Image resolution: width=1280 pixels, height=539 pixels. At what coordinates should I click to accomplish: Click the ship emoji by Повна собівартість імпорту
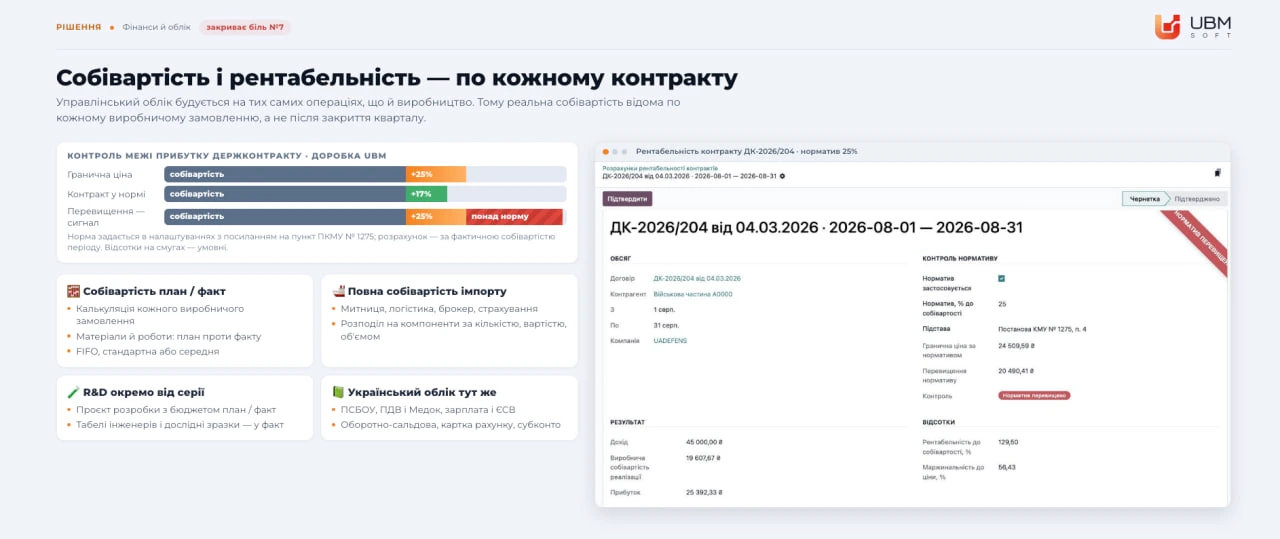[x=339, y=291]
